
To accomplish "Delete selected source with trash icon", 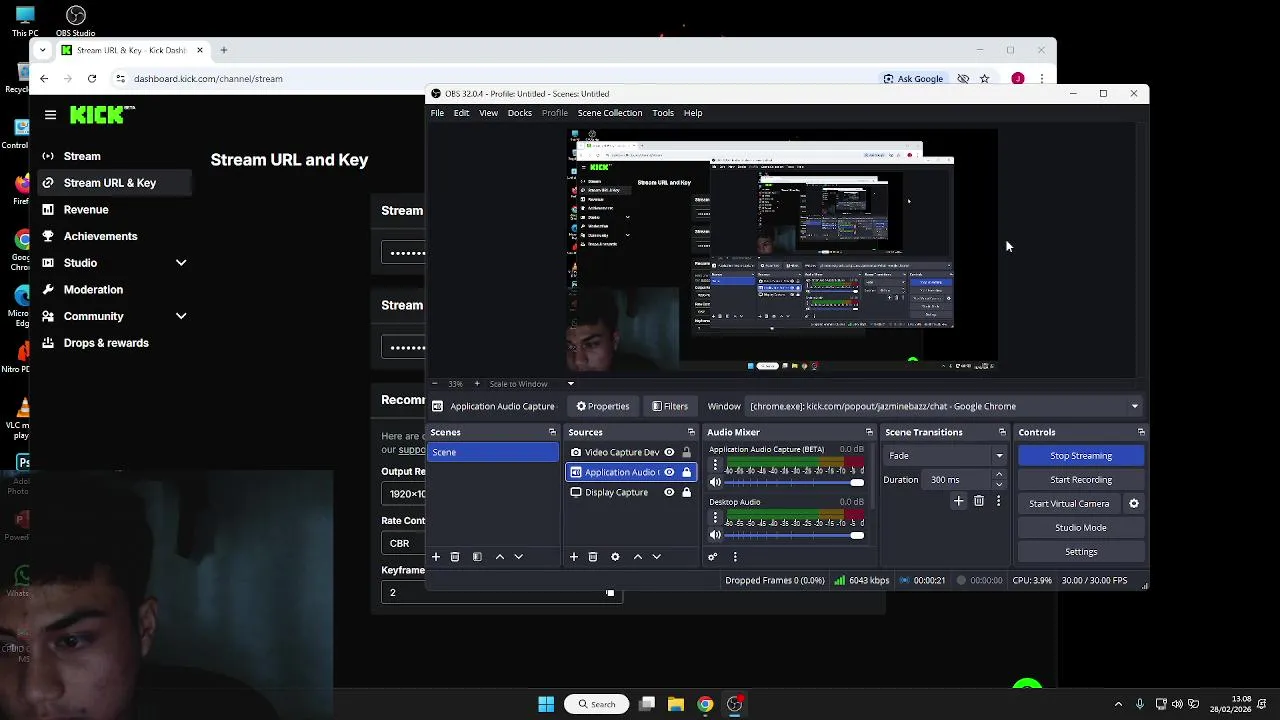I will (593, 557).
